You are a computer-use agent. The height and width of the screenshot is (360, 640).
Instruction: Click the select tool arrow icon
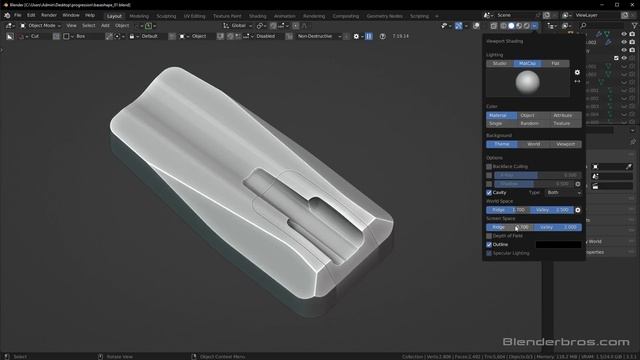(10, 36)
